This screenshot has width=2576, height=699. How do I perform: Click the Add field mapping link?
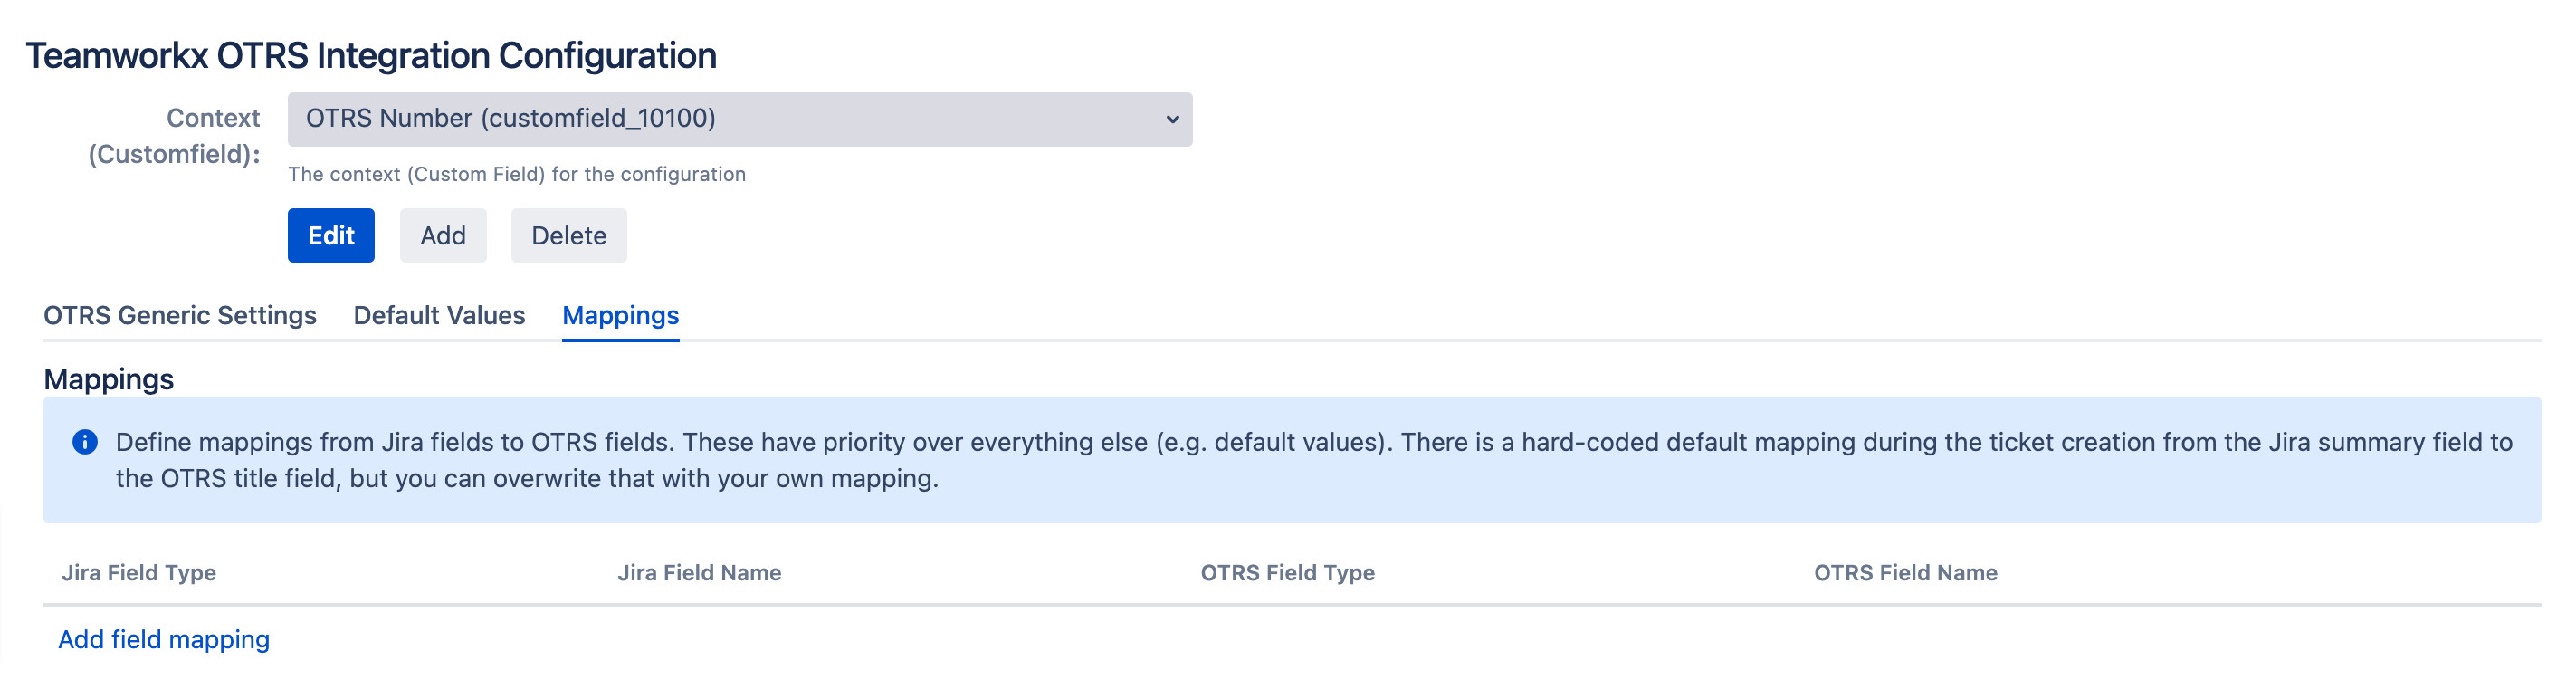click(x=164, y=640)
